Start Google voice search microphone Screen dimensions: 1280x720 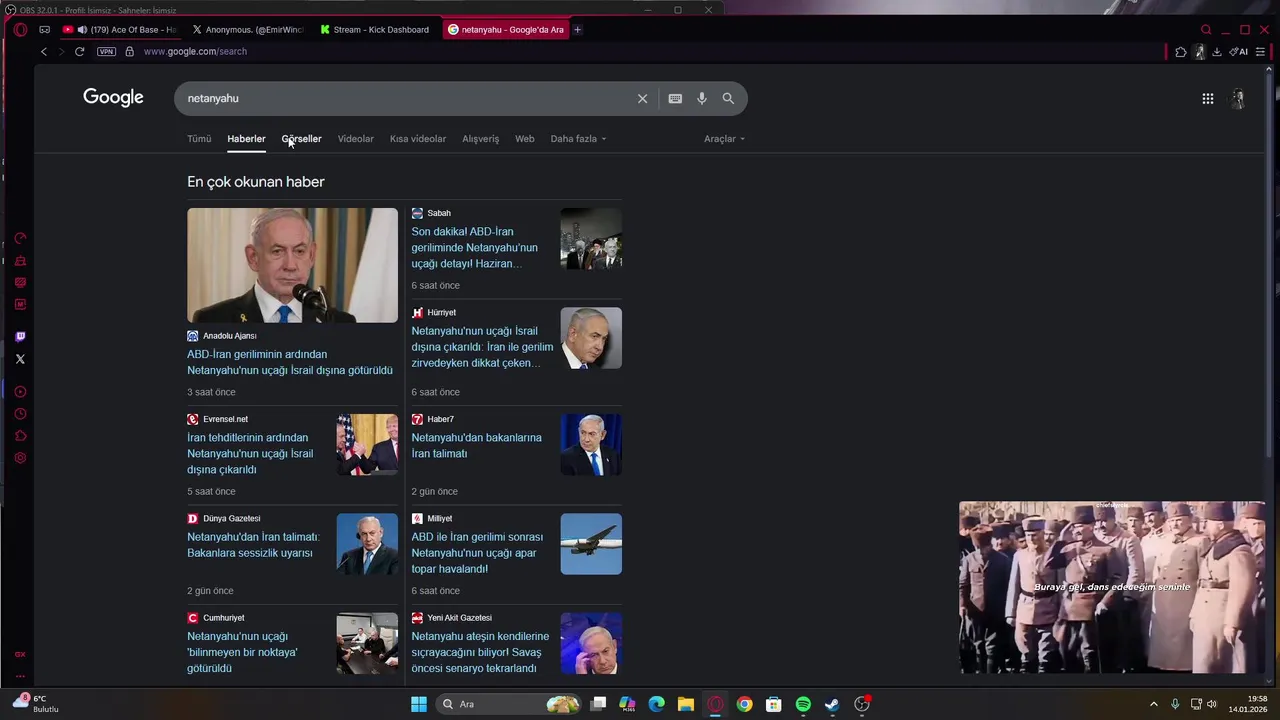pos(702,98)
